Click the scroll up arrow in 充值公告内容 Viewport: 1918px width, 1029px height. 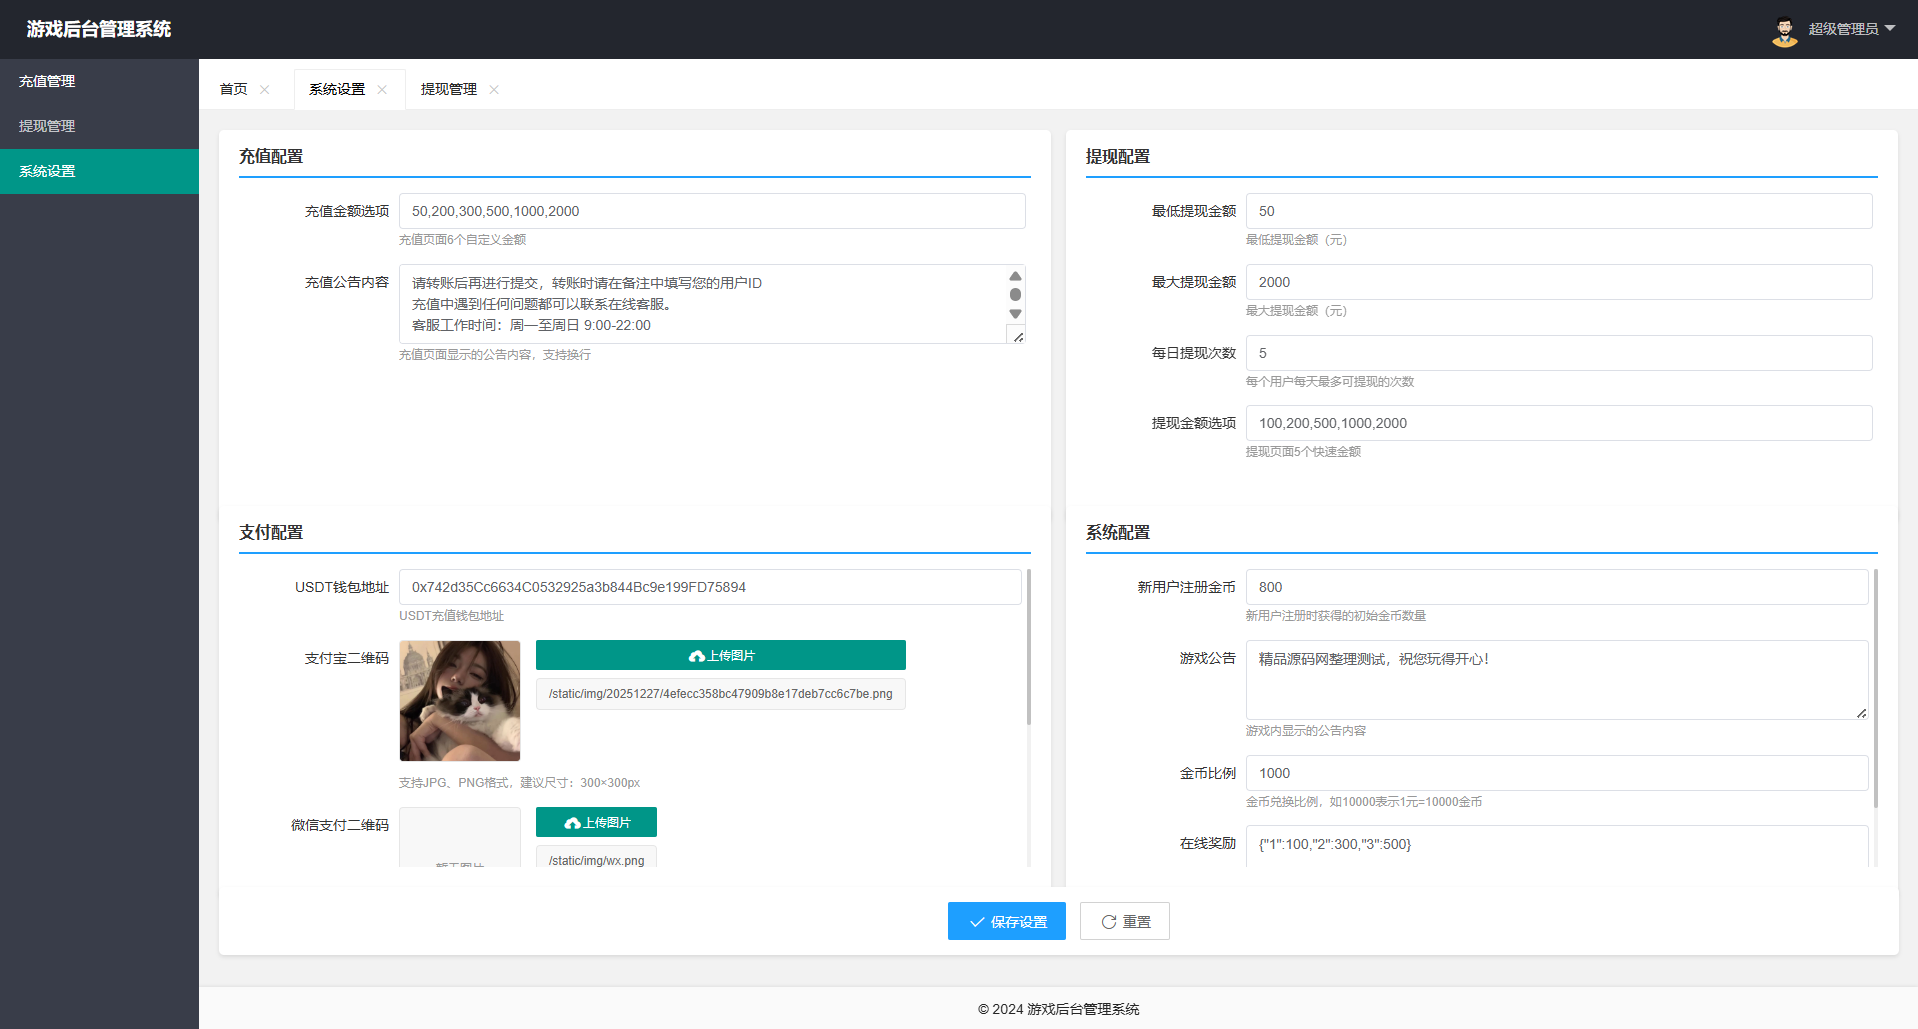1015,276
